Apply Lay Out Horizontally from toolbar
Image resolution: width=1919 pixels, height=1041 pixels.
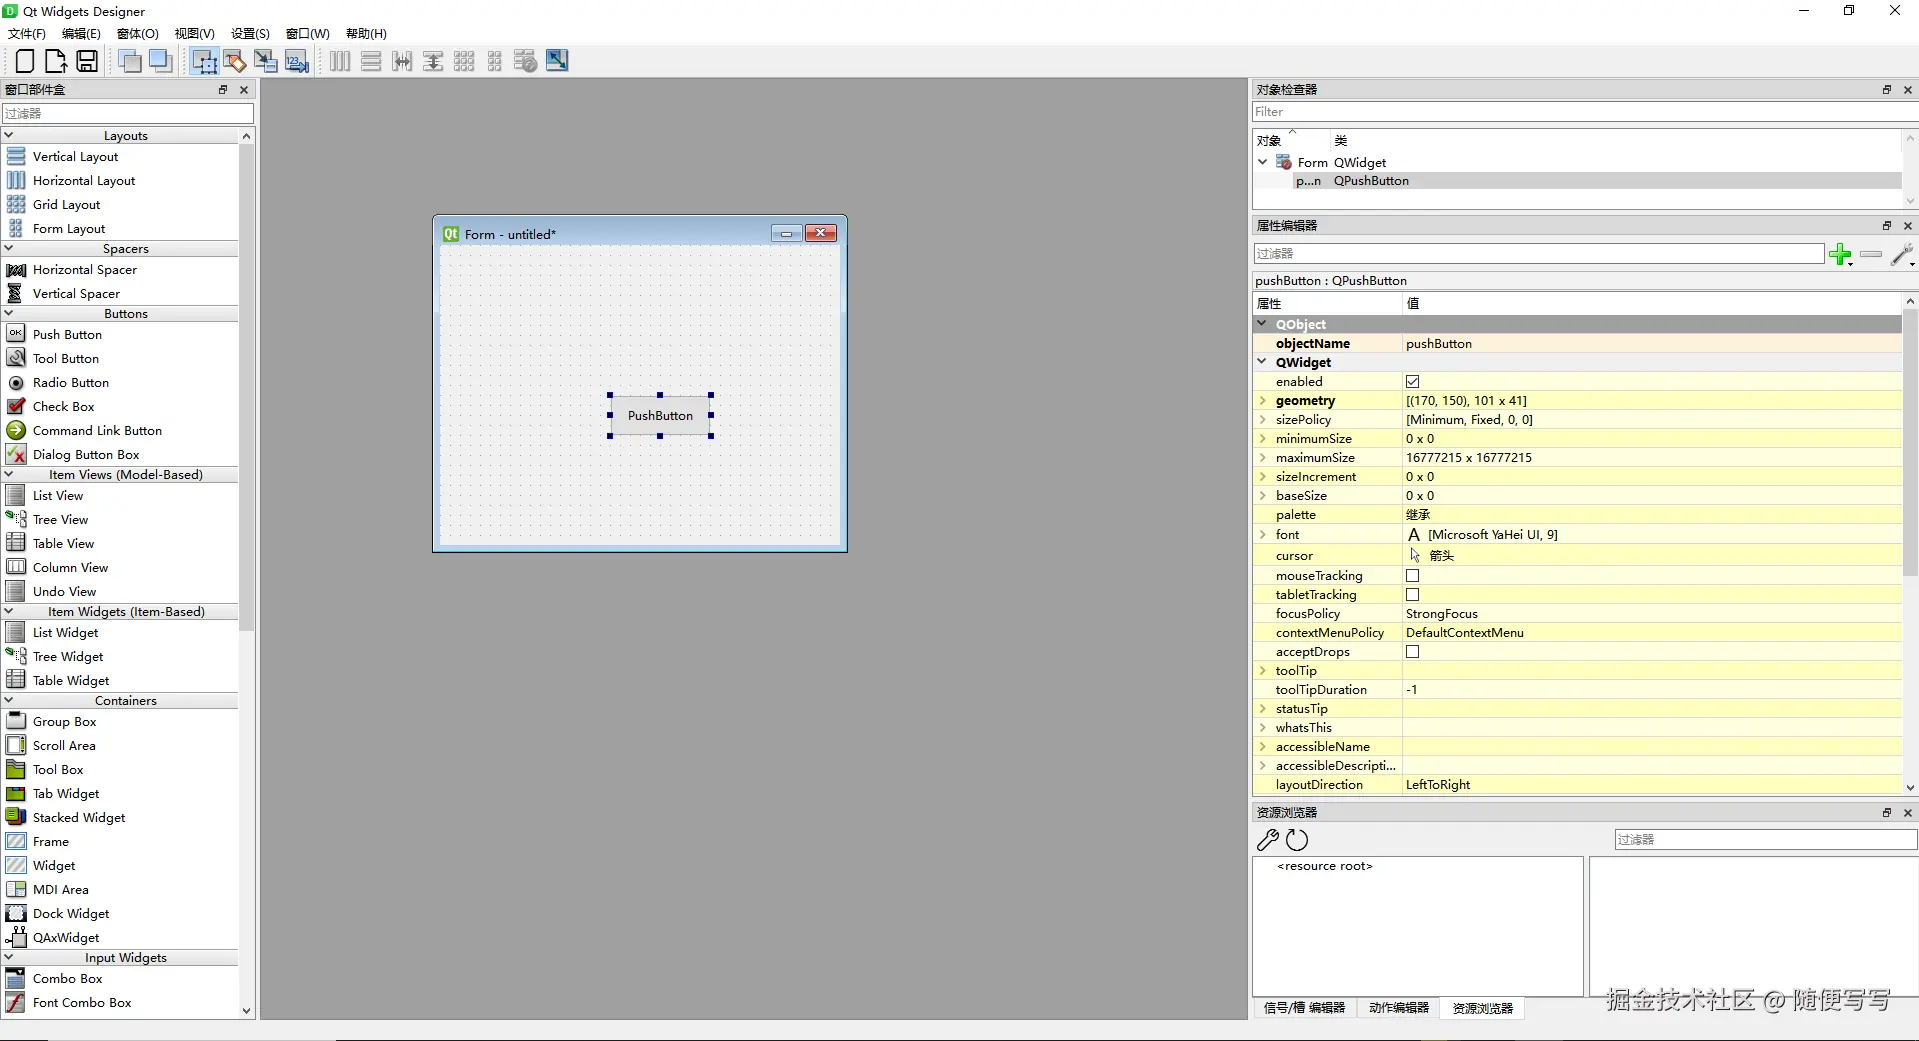(x=340, y=61)
